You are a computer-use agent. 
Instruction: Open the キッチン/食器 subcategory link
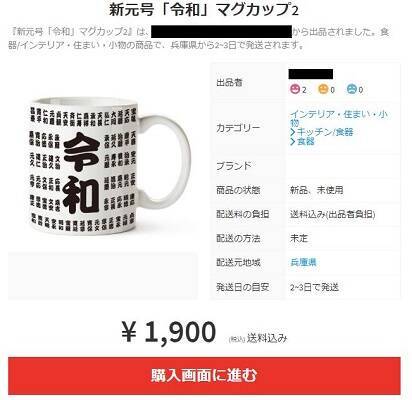click(x=325, y=132)
